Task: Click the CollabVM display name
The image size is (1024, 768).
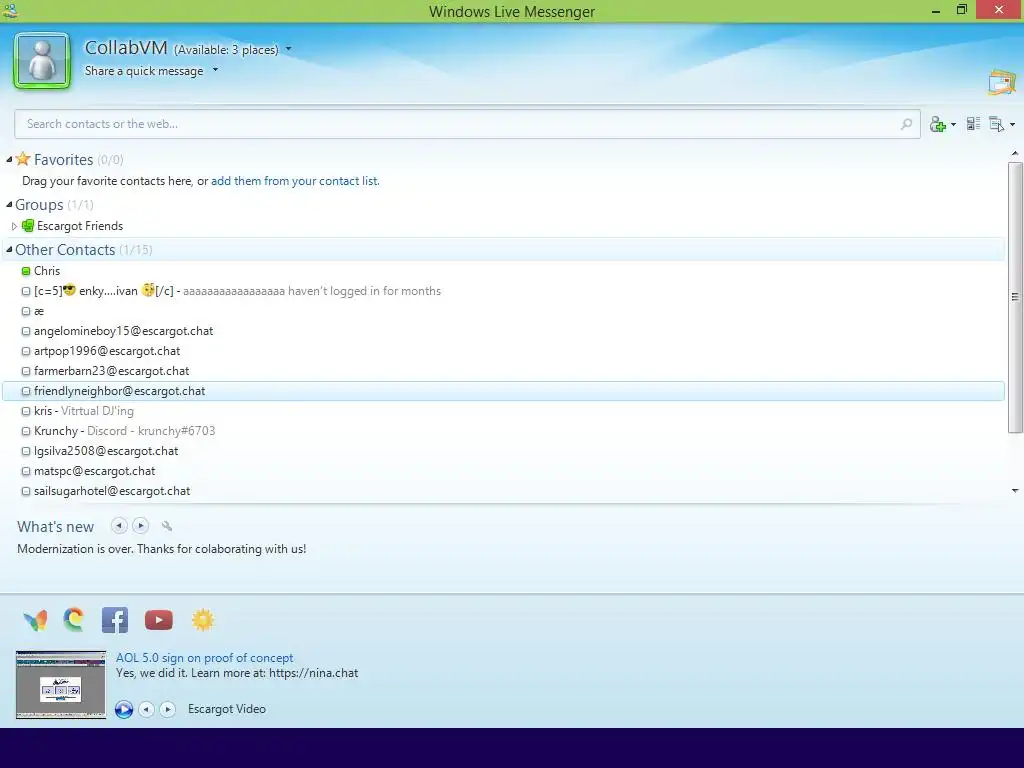Action: click(x=126, y=48)
